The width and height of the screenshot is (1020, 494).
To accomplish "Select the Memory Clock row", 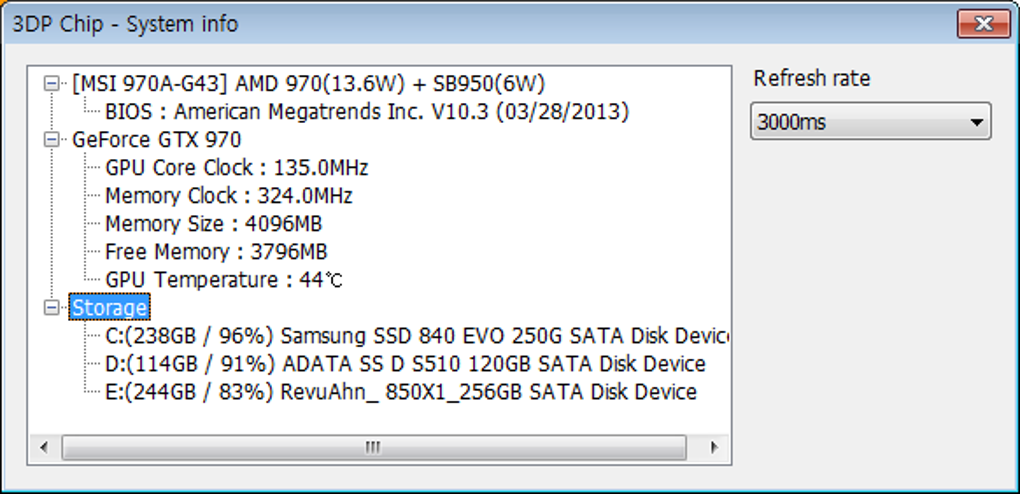I will coord(228,196).
